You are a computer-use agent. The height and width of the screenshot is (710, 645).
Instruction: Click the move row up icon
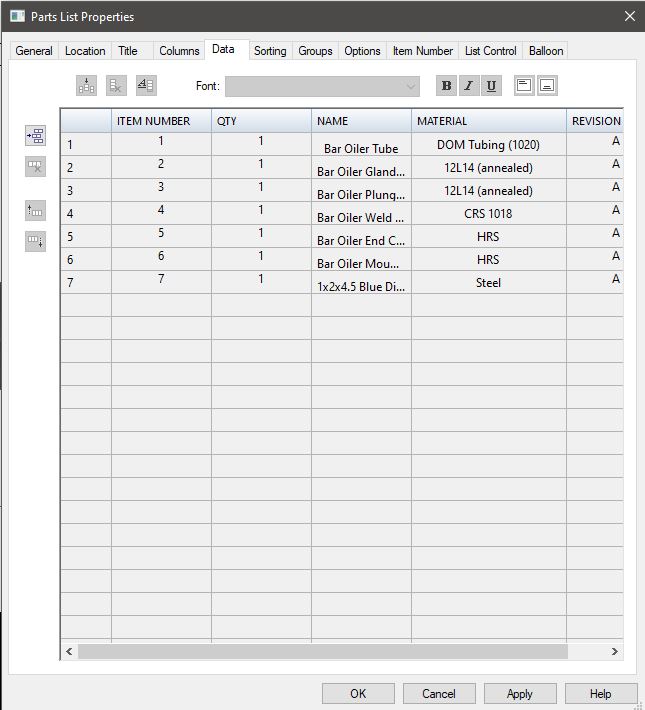[35, 210]
